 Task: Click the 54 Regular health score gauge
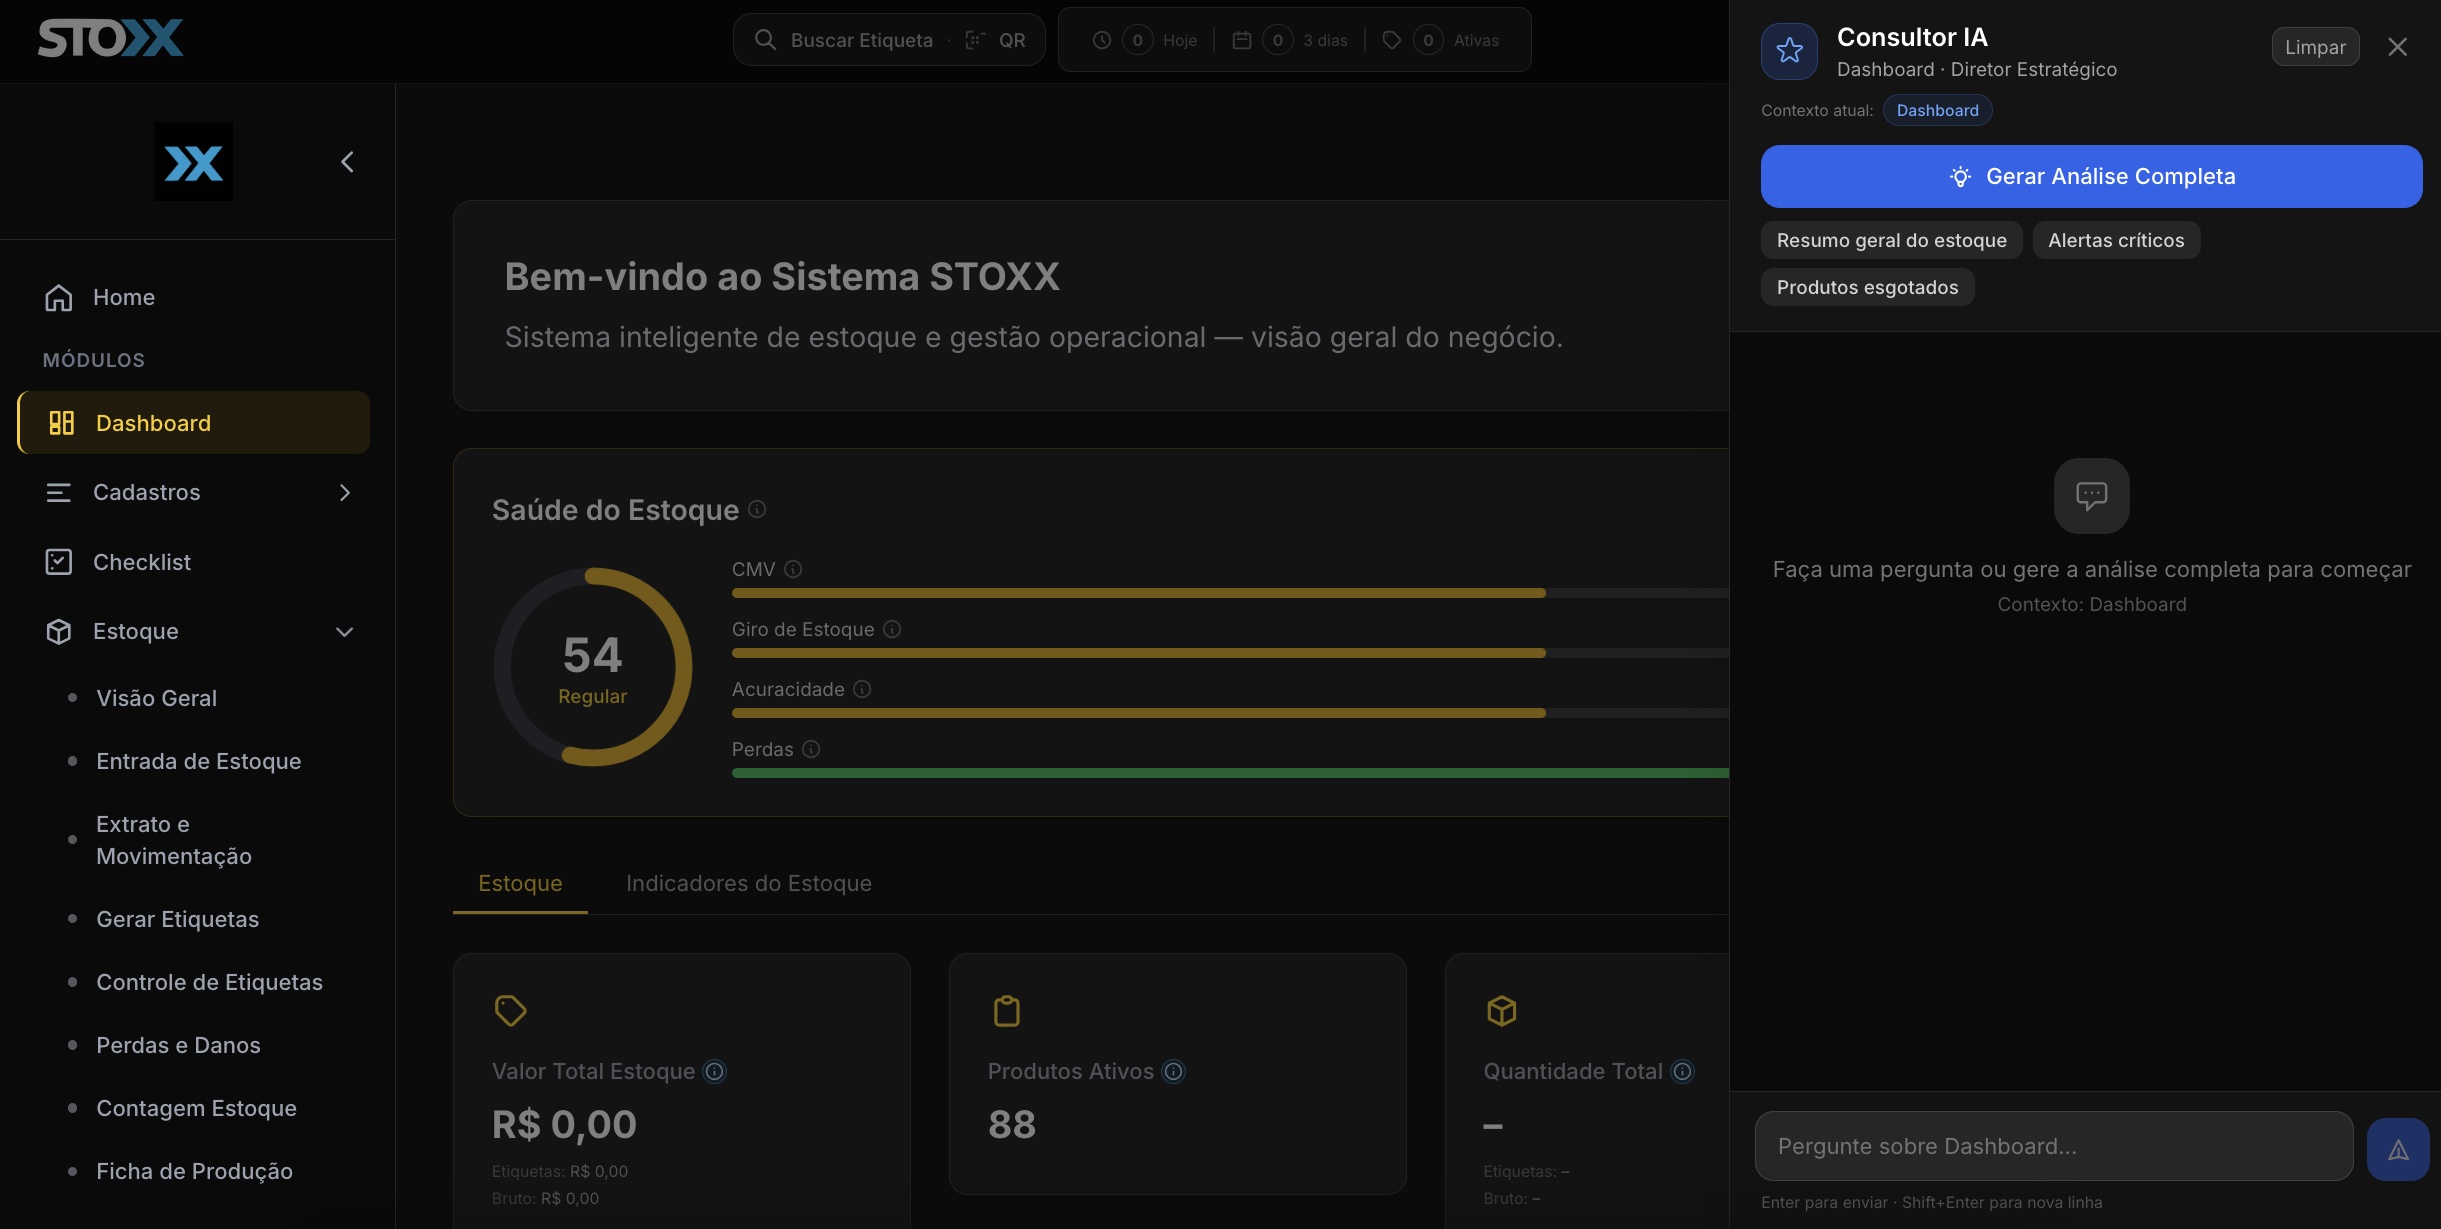point(593,667)
